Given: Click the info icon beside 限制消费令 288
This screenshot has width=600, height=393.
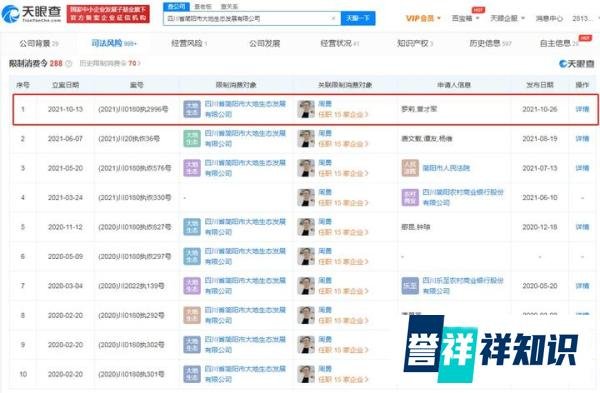Looking at the screenshot, I should coord(68,64).
